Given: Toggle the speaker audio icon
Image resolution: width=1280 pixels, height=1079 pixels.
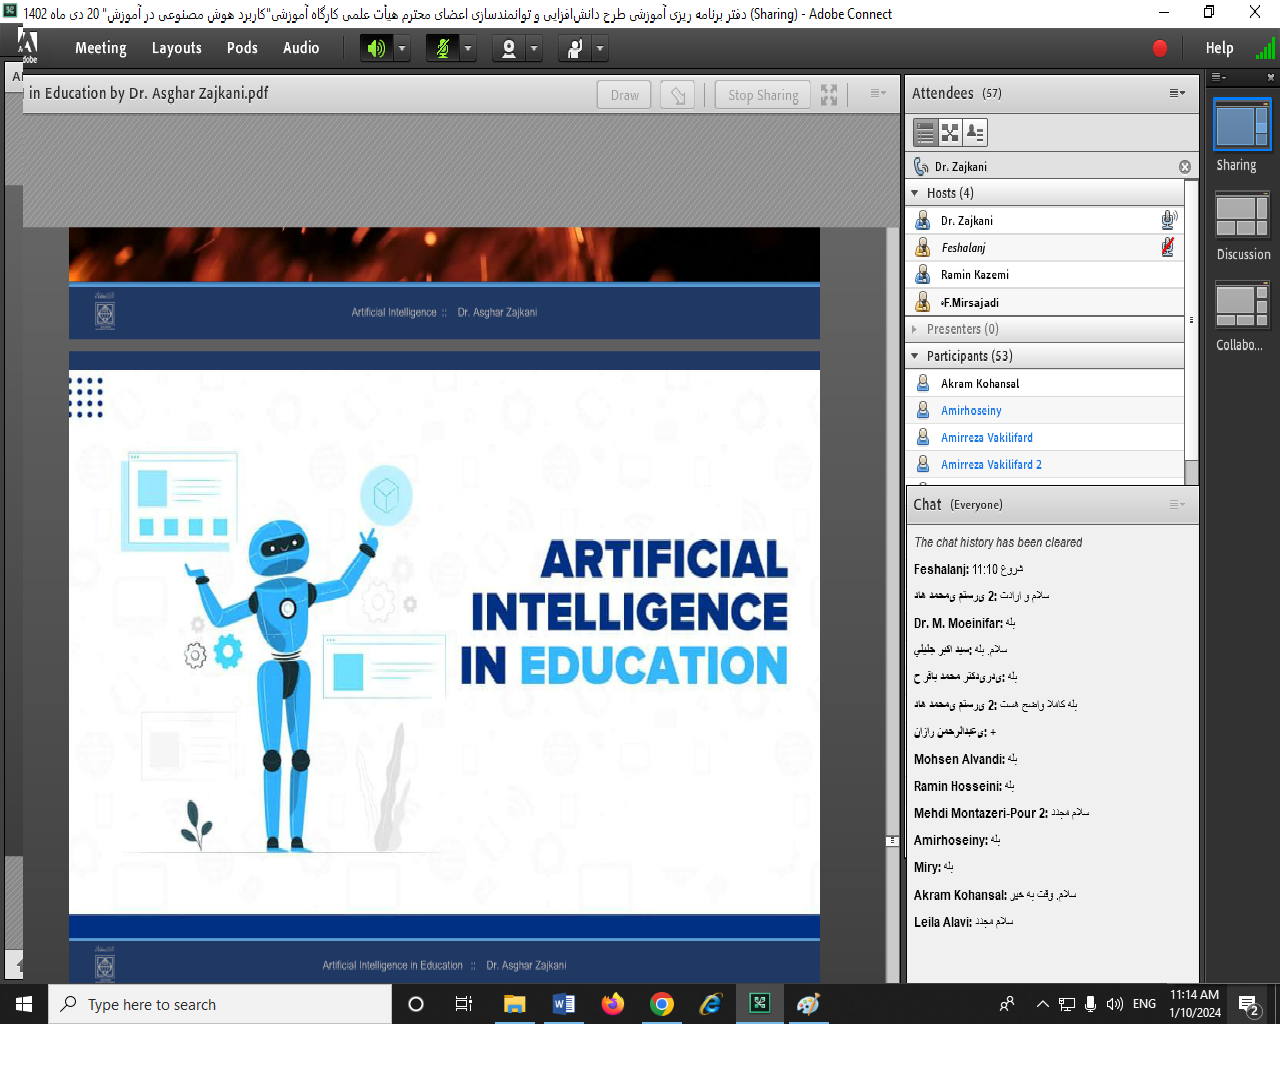Looking at the screenshot, I should tap(376, 48).
